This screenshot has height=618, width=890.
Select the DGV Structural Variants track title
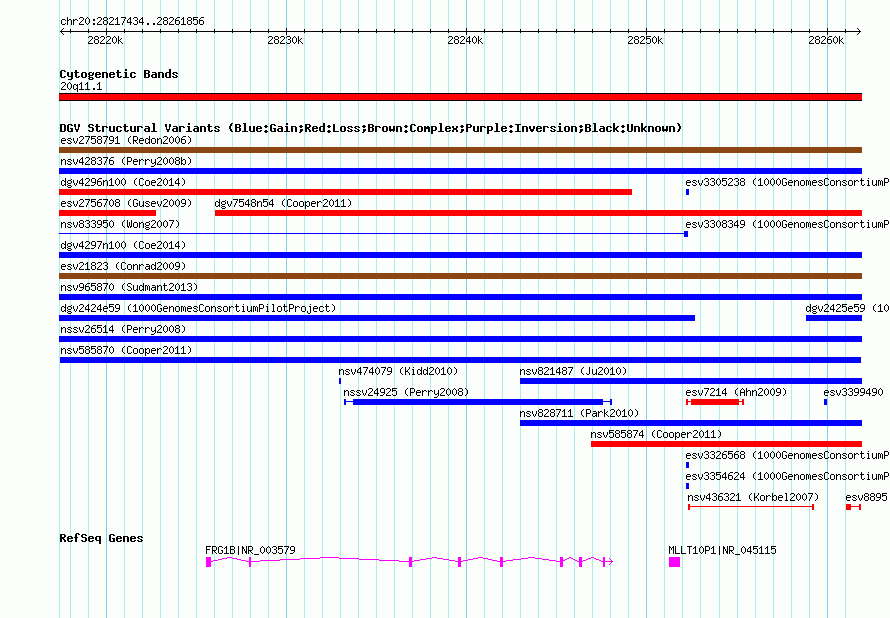[371, 128]
